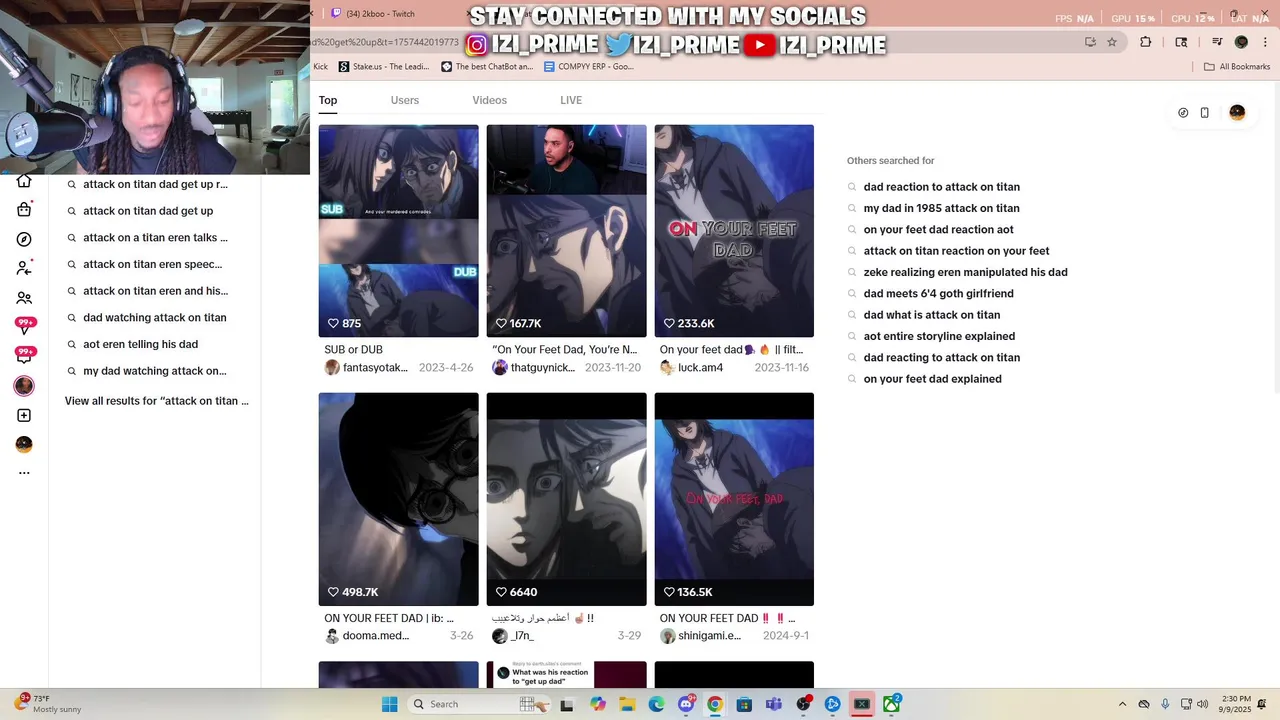Open ON YOUR FEET DAD video with 233.6K likes

[x=734, y=231]
